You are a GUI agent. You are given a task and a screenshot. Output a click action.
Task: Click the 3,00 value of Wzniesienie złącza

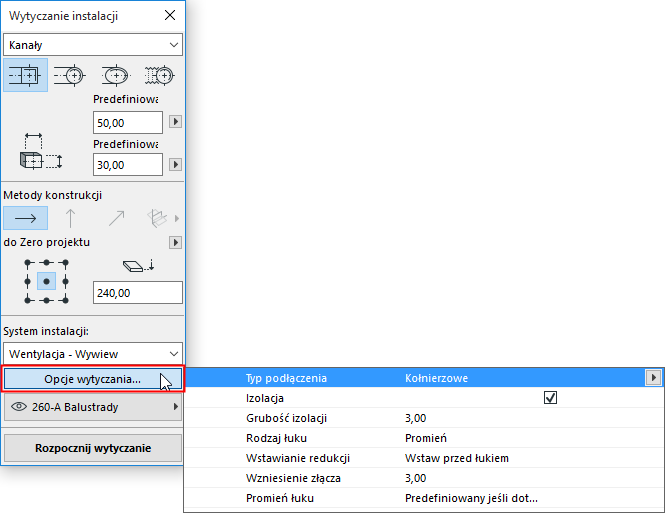click(415, 478)
